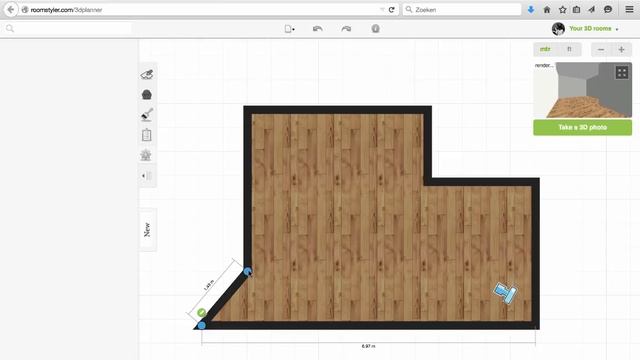Open the chat bubble icon in browser toolbar
640x360 pixels.
click(608, 9)
